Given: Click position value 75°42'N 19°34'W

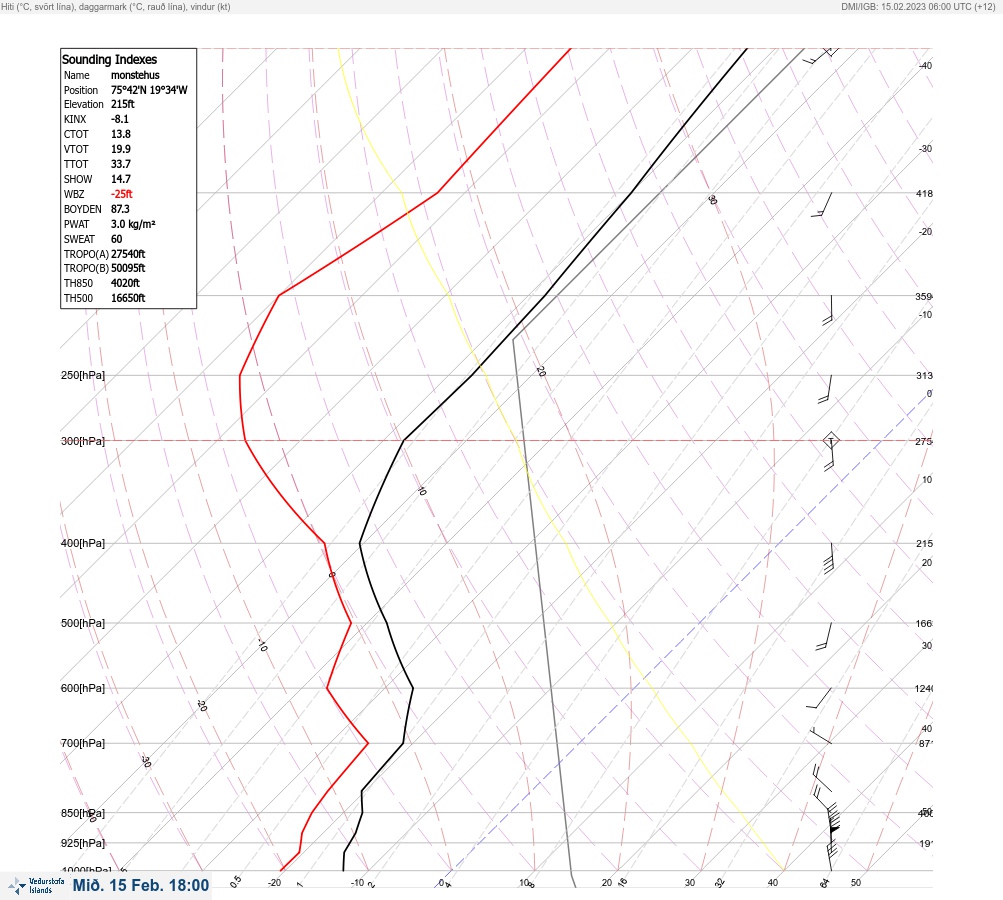Looking at the screenshot, I should (x=149, y=90).
